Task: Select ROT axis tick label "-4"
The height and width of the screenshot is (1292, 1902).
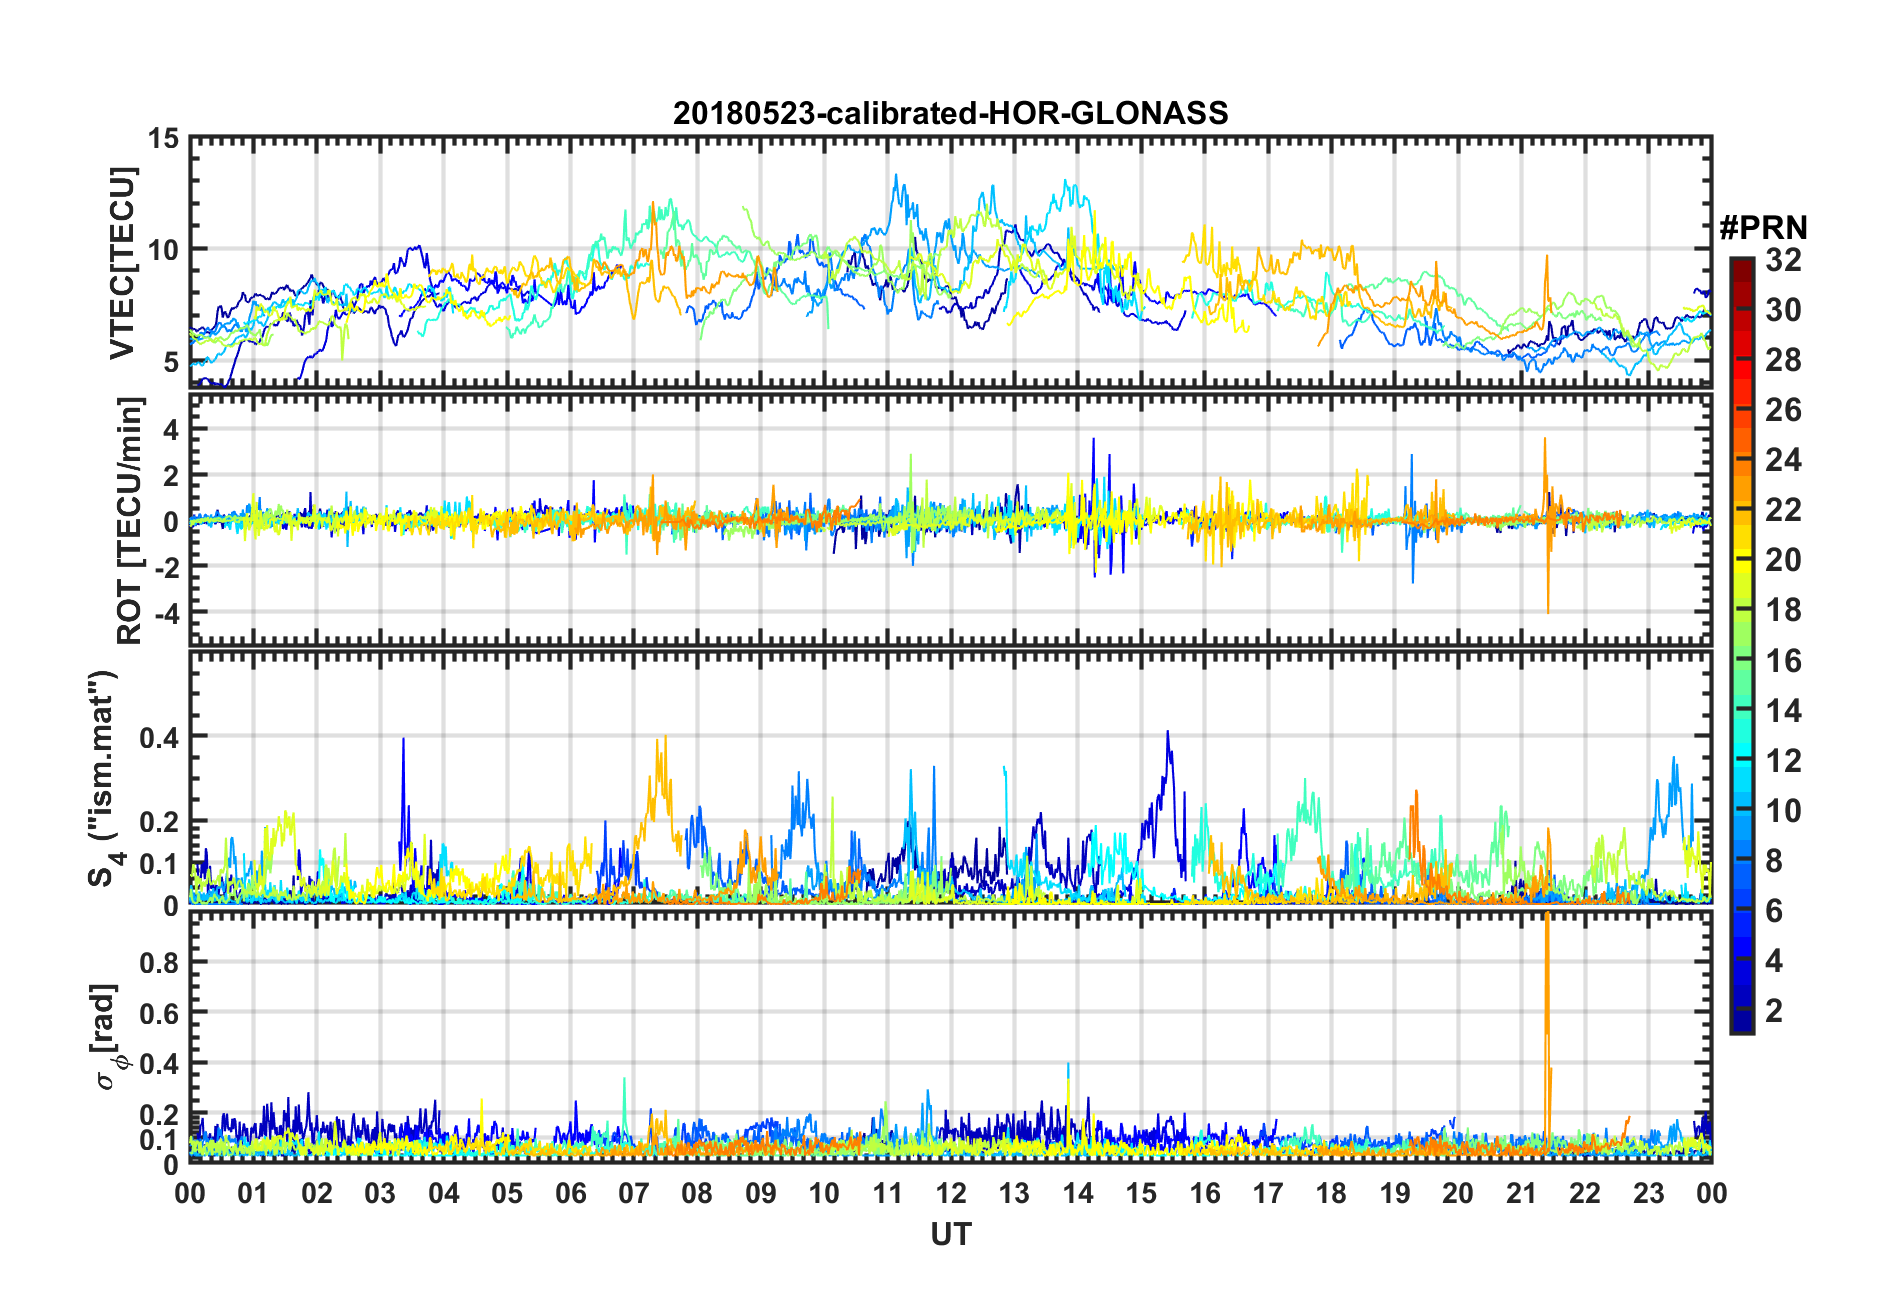Action: click(x=165, y=611)
